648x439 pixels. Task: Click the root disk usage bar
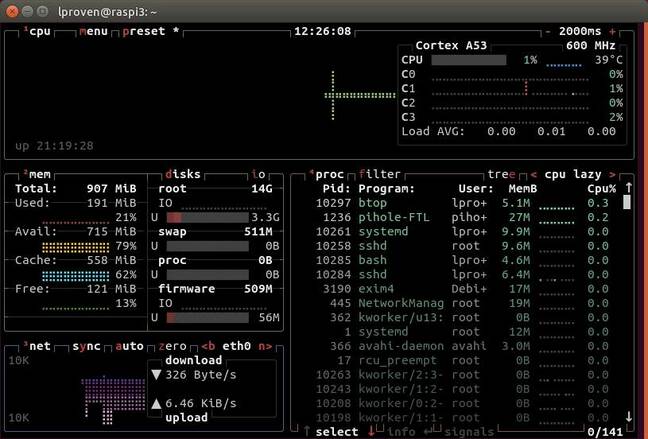click(x=207, y=217)
